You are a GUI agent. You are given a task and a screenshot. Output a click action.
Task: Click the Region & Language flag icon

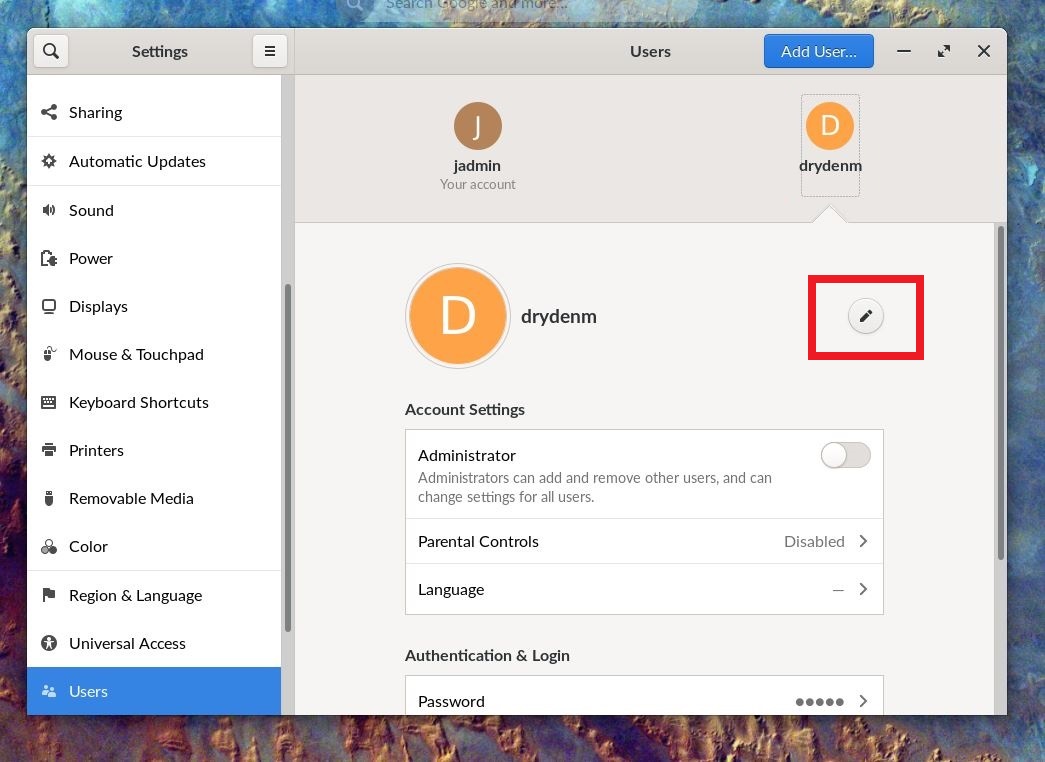[49, 595]
